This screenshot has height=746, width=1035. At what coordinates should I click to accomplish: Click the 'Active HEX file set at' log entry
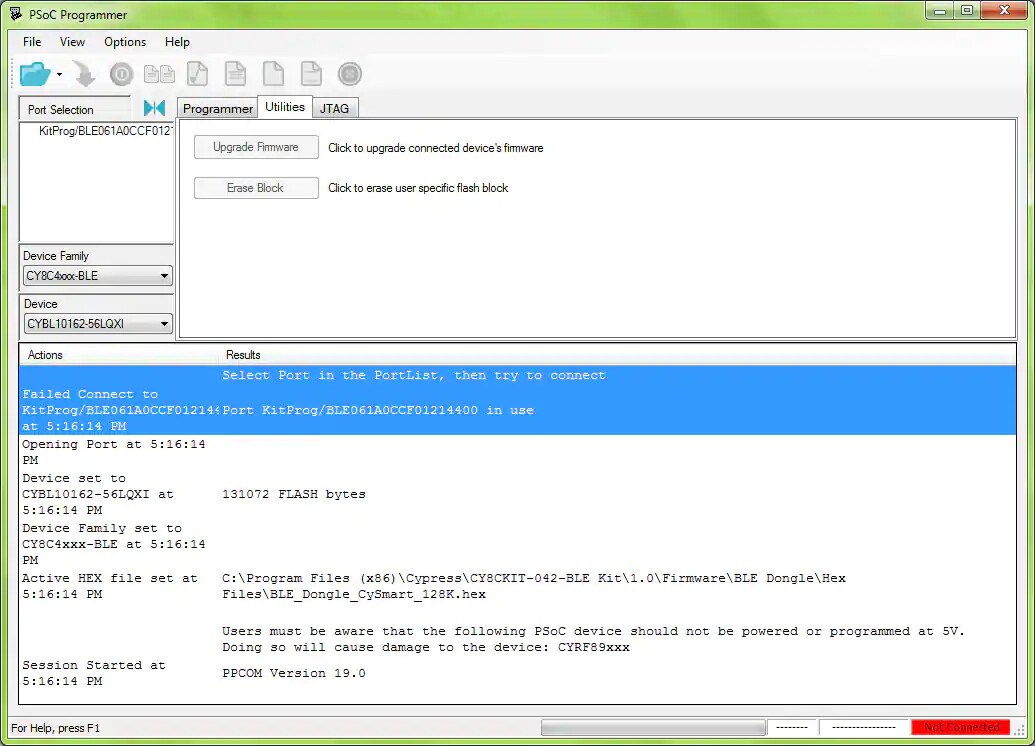pos(110,586)
